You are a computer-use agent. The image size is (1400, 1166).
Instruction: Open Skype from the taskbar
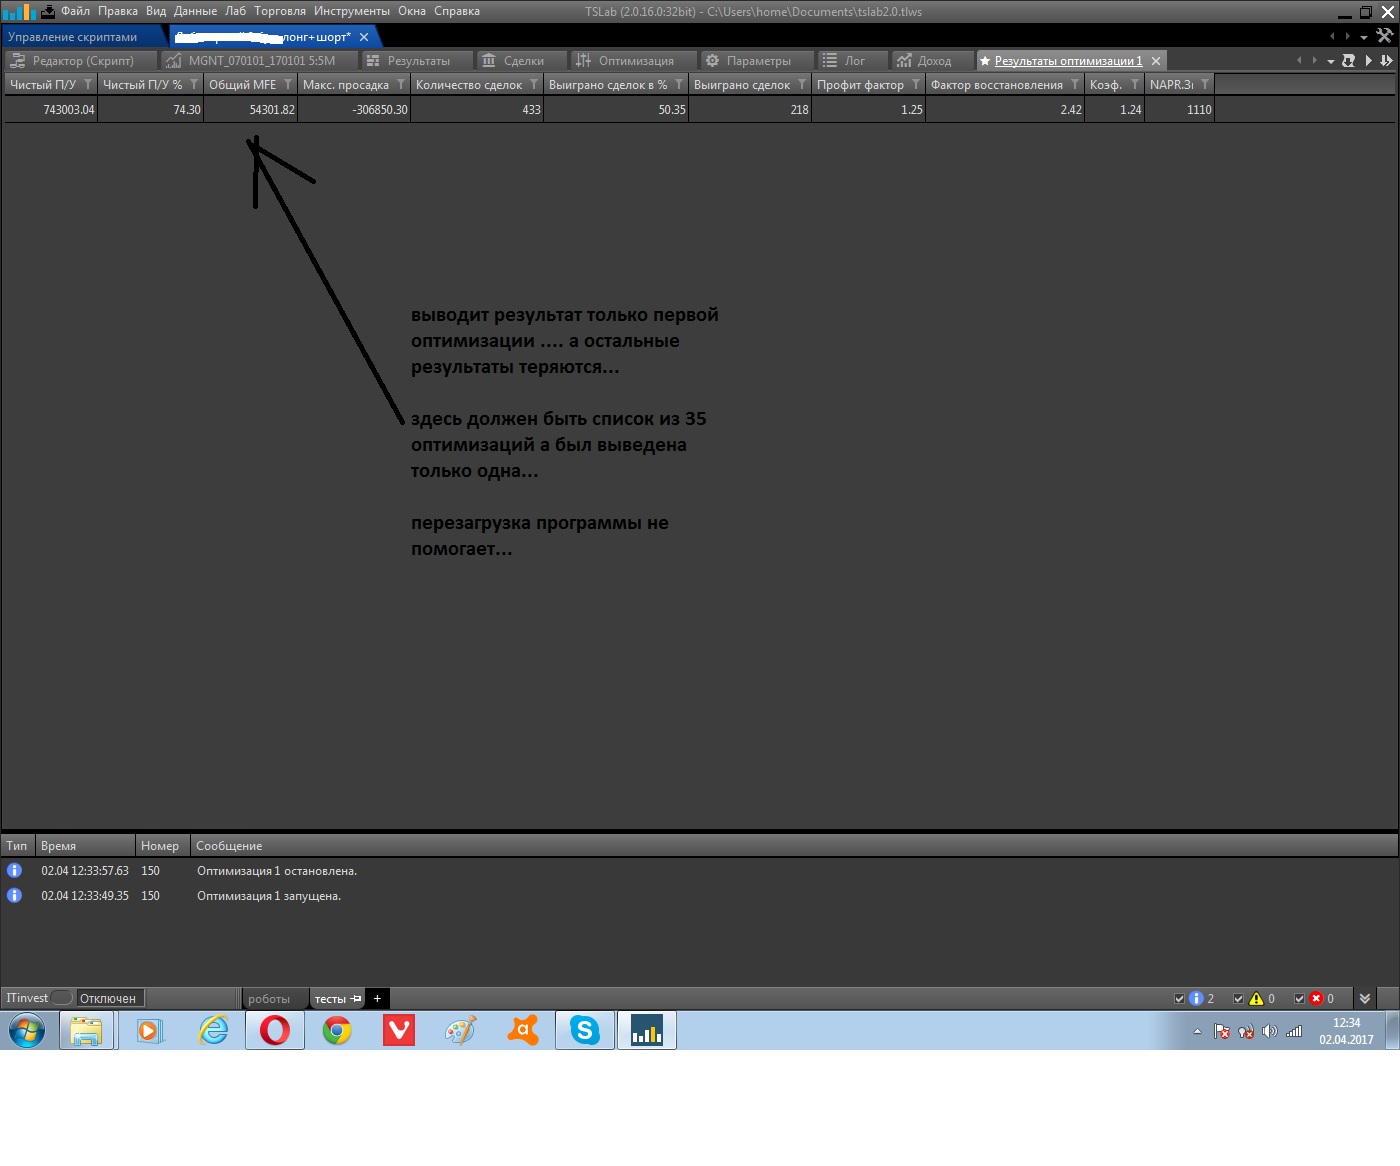pyautogui.click(x=585, y=1030)
